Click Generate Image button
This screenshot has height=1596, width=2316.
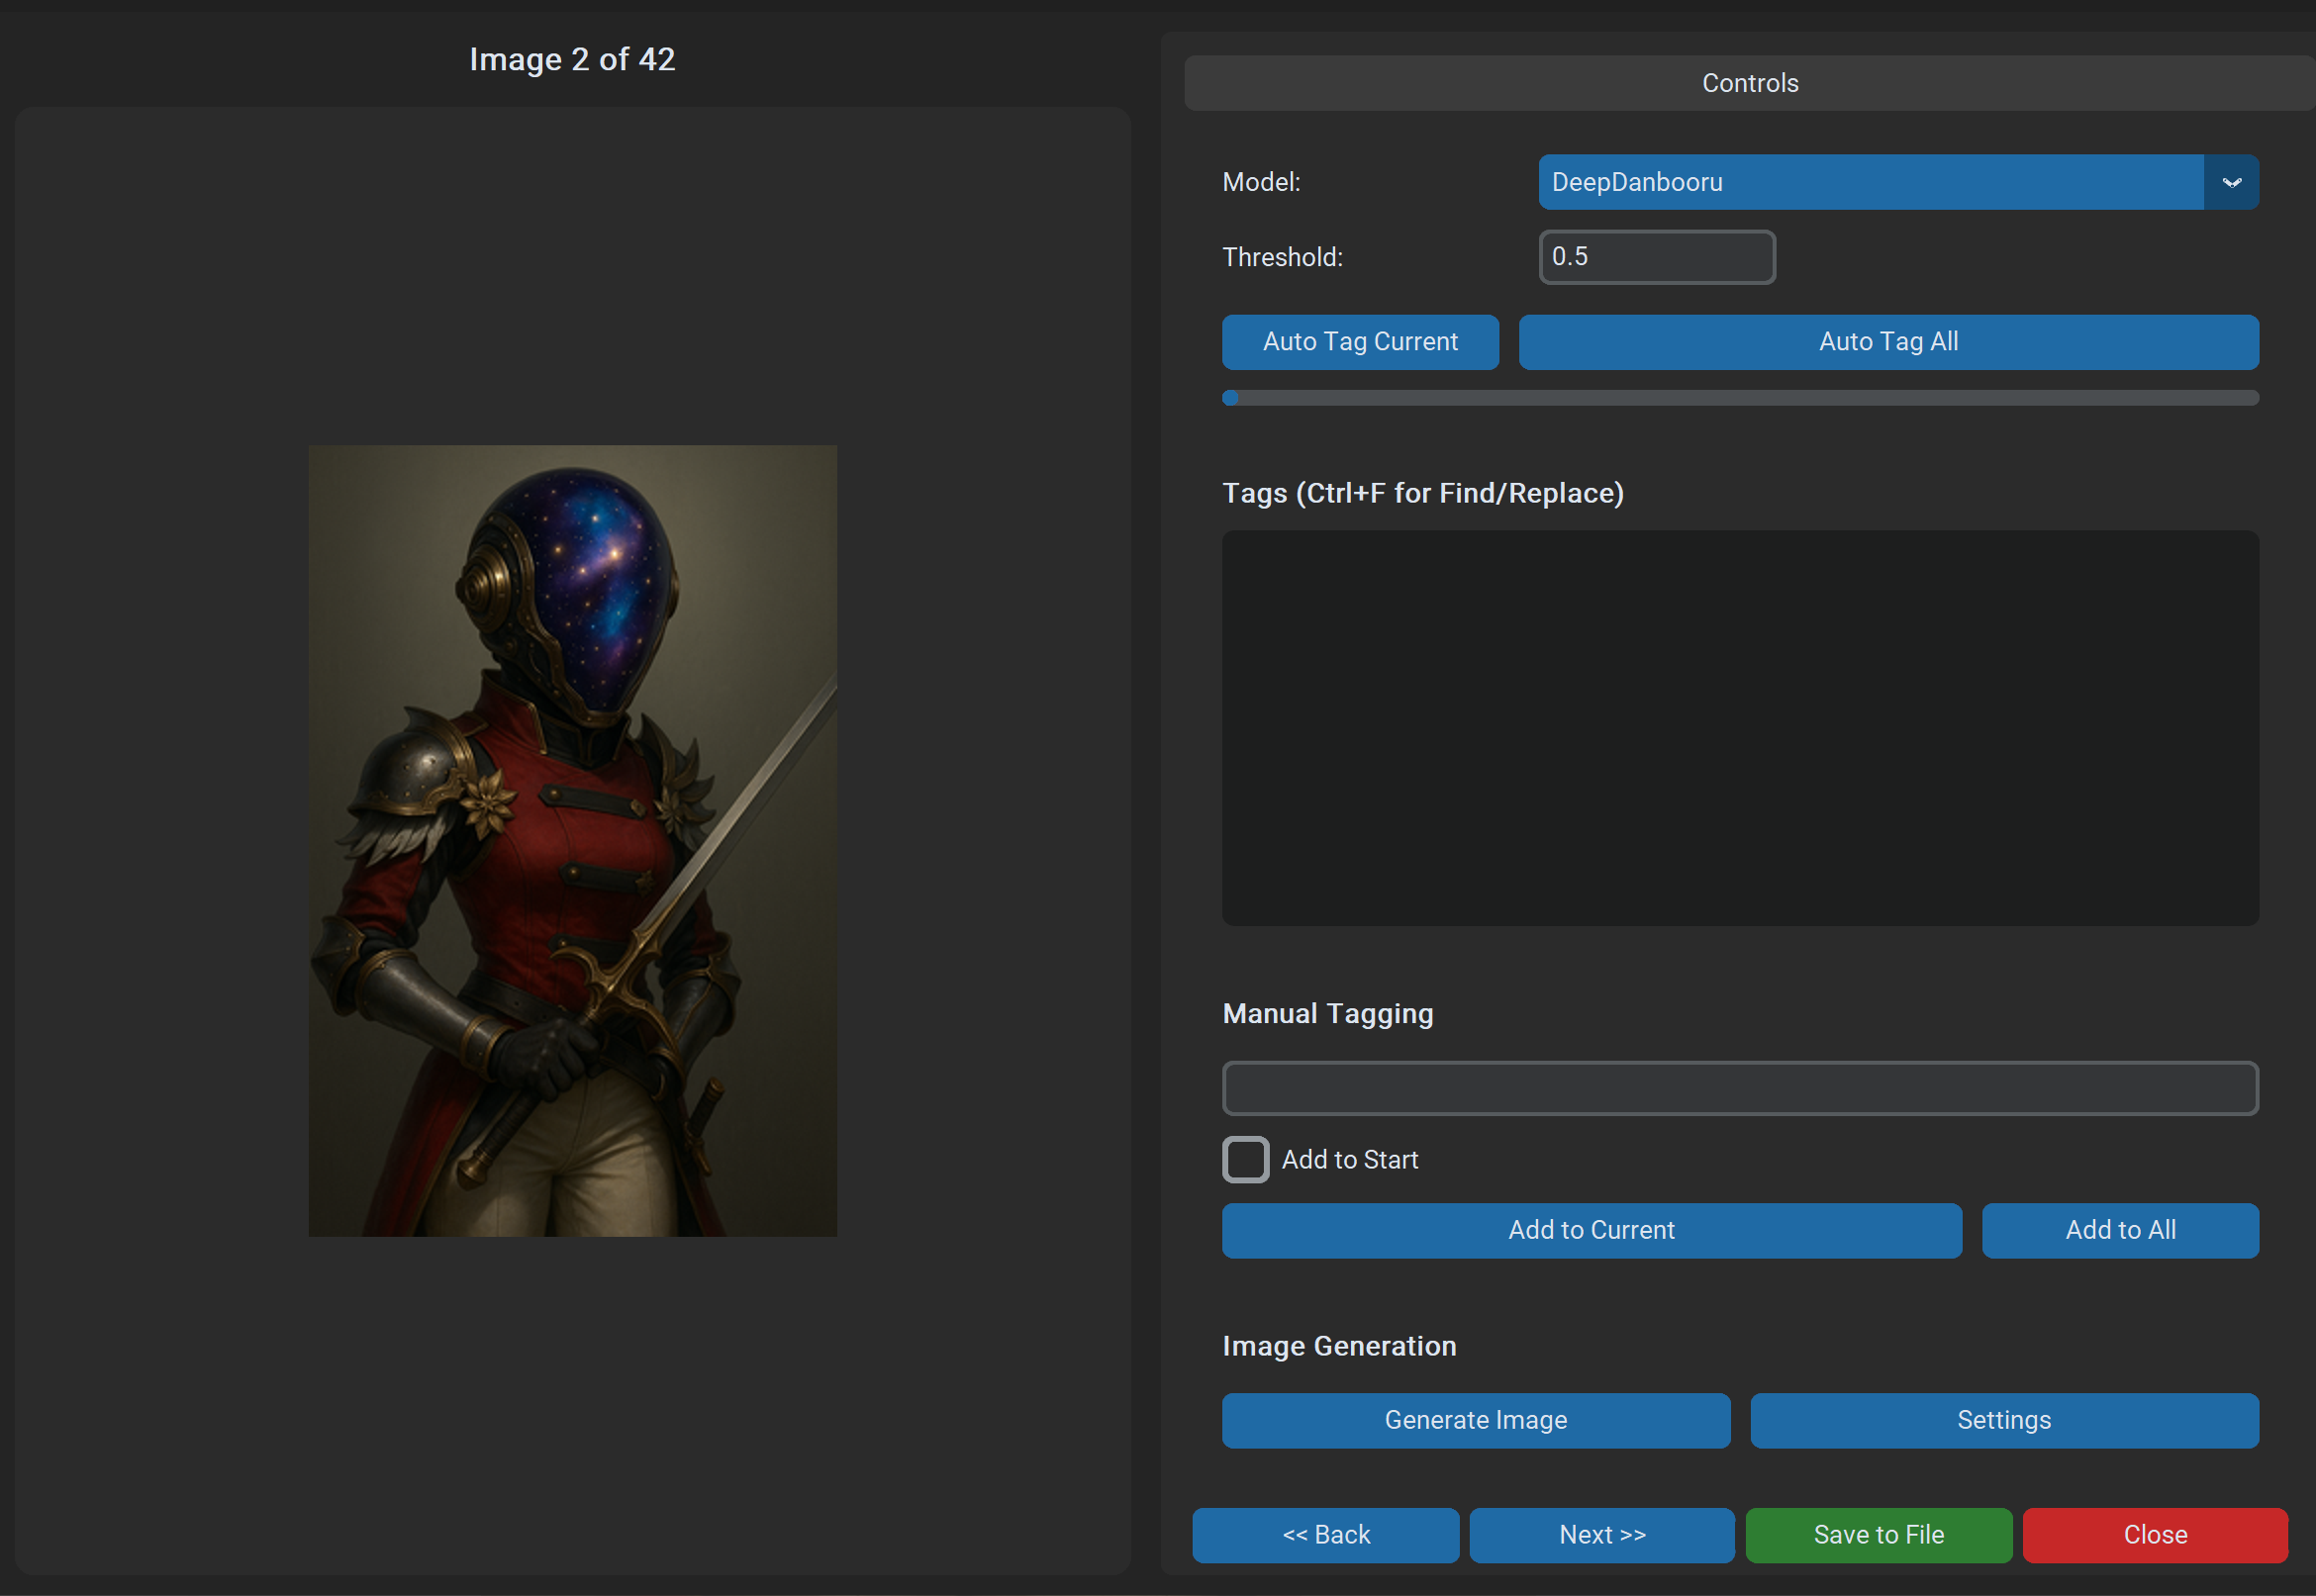coord(1475,1420)
